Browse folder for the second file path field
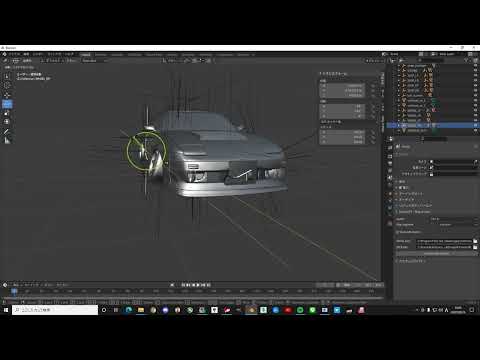This screenshot has width=480, height=360. (475, 247)
